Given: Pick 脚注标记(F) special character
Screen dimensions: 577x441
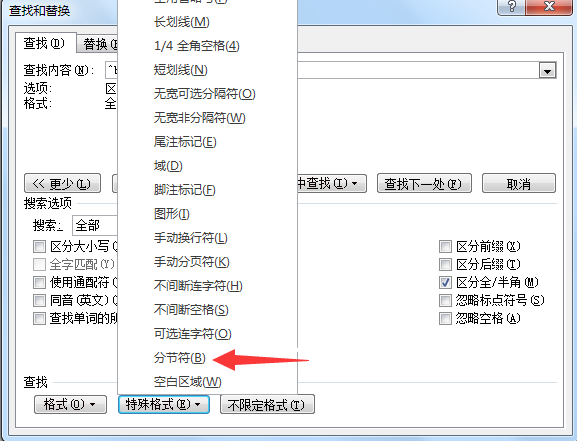Looking at the screenshot, I should click(x=184, y=190).
